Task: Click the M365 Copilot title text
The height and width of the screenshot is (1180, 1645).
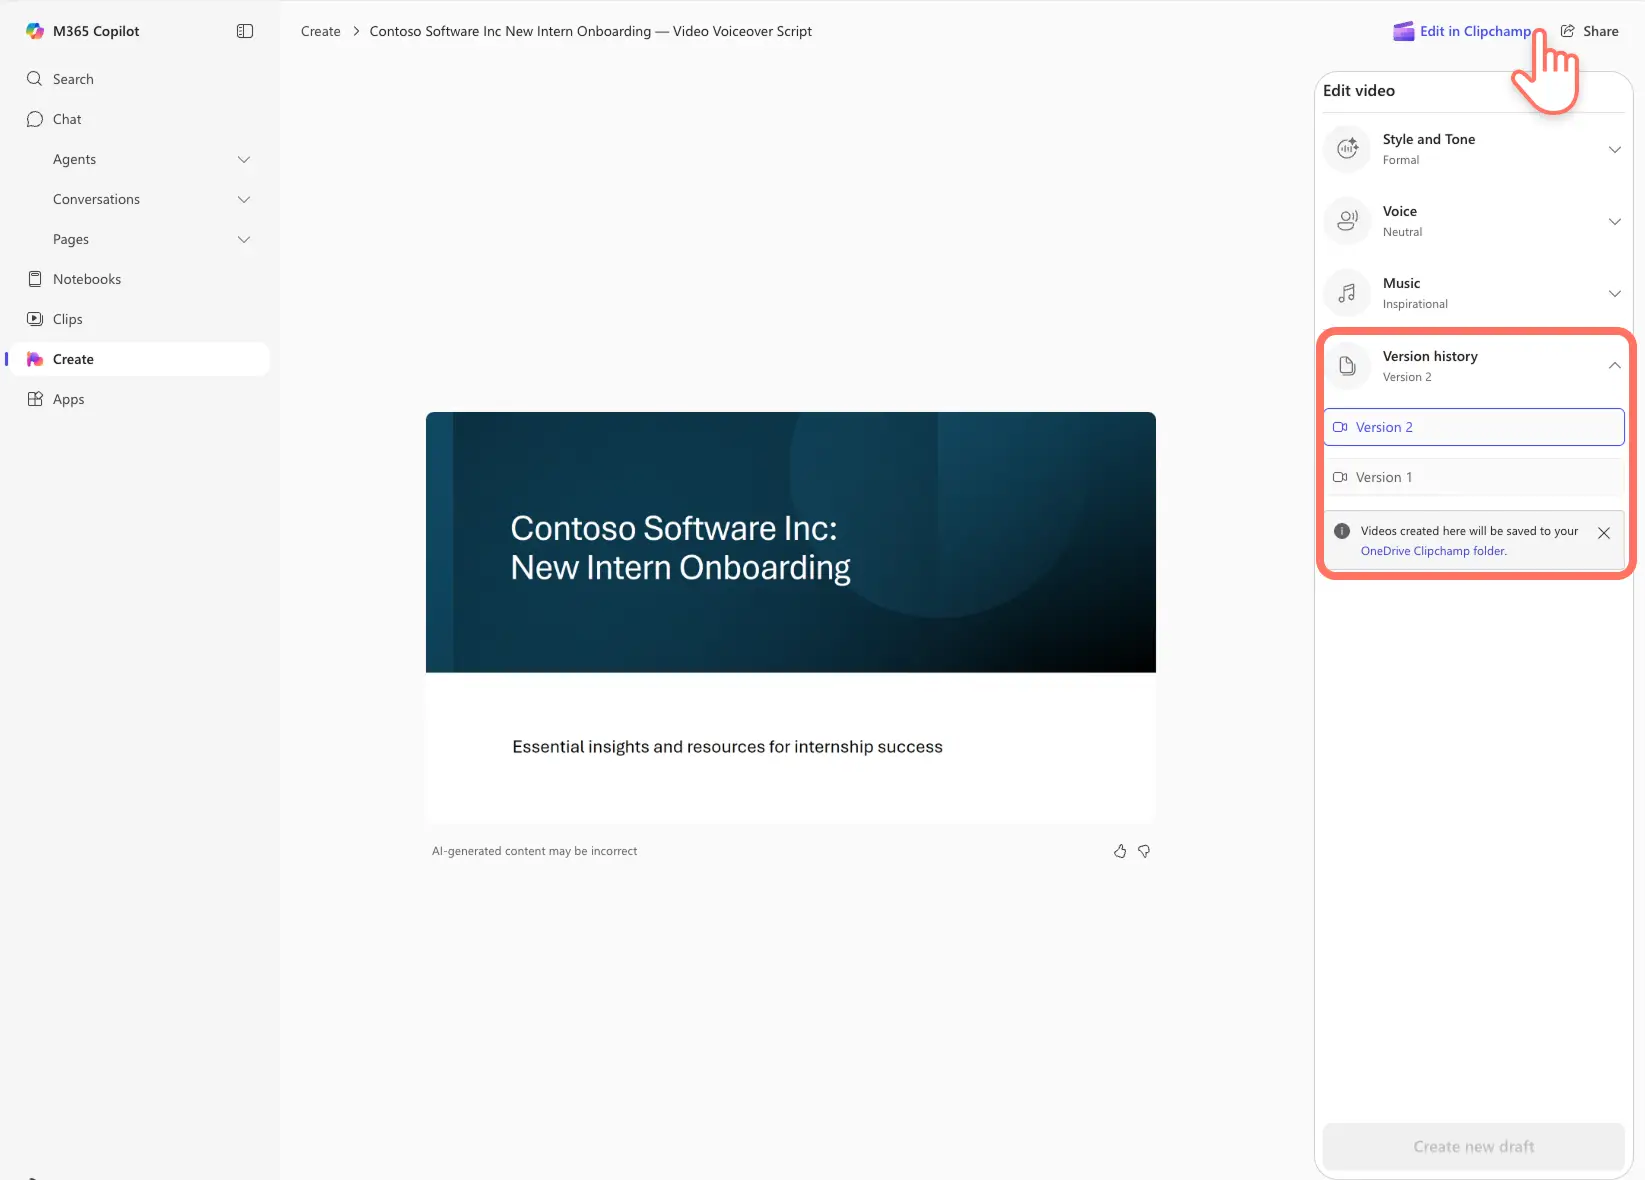Action: coord(96,31)
